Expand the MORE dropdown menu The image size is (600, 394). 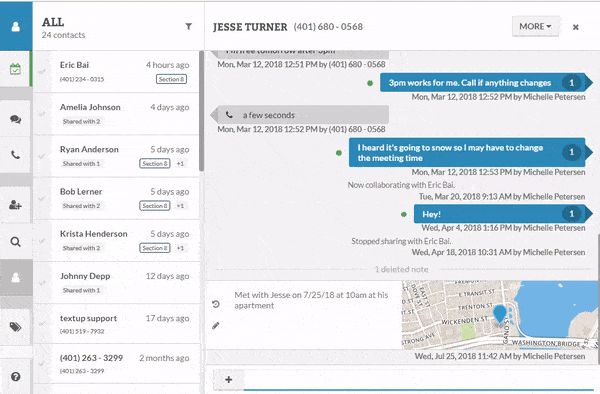(535, 26)
